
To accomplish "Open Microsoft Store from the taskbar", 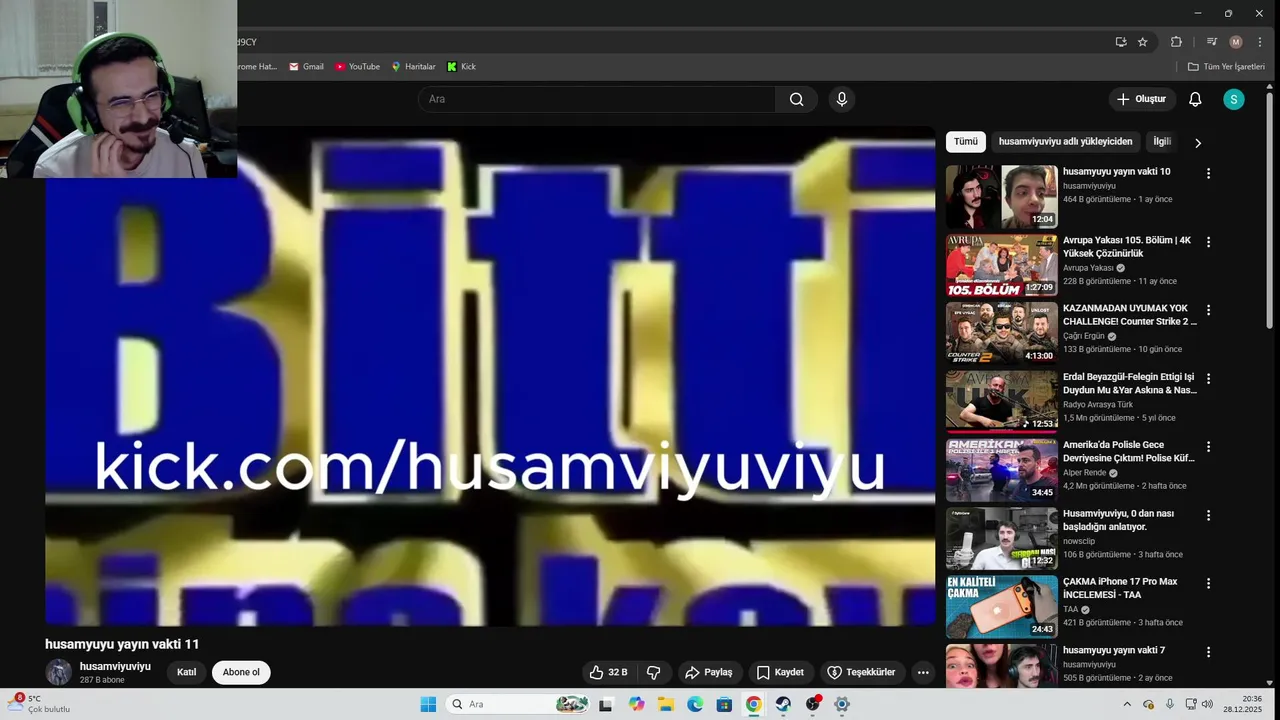I will [724, 704].
